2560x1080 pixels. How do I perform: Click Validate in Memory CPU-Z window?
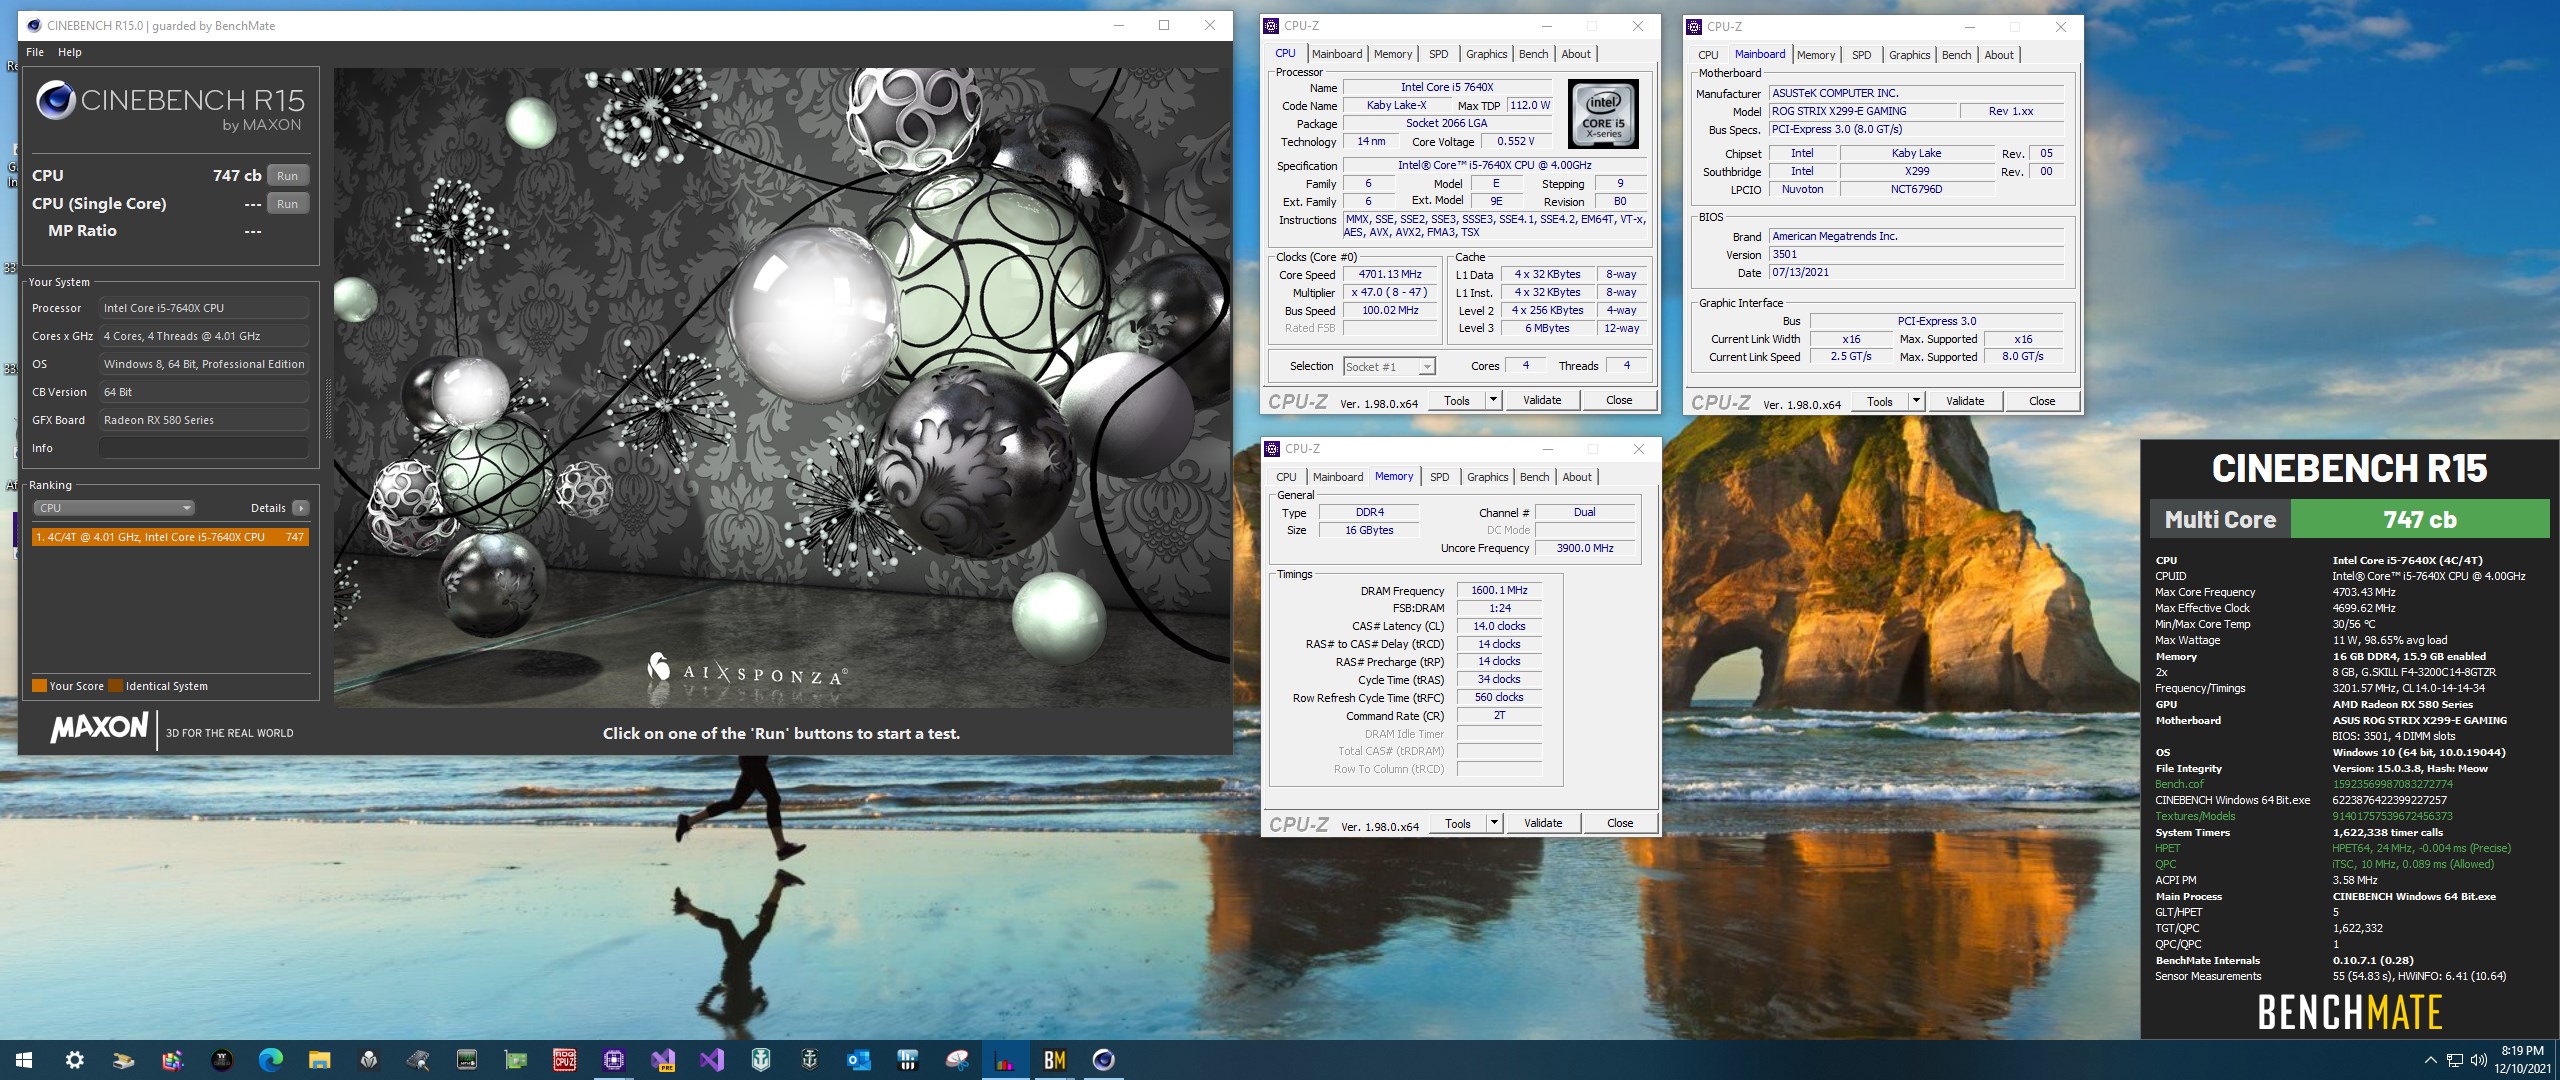[1543, 823]
